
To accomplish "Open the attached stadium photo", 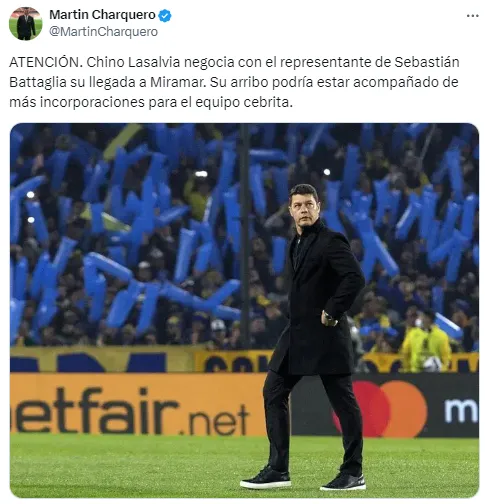I will pyautogui.click(x=244, y=310).
